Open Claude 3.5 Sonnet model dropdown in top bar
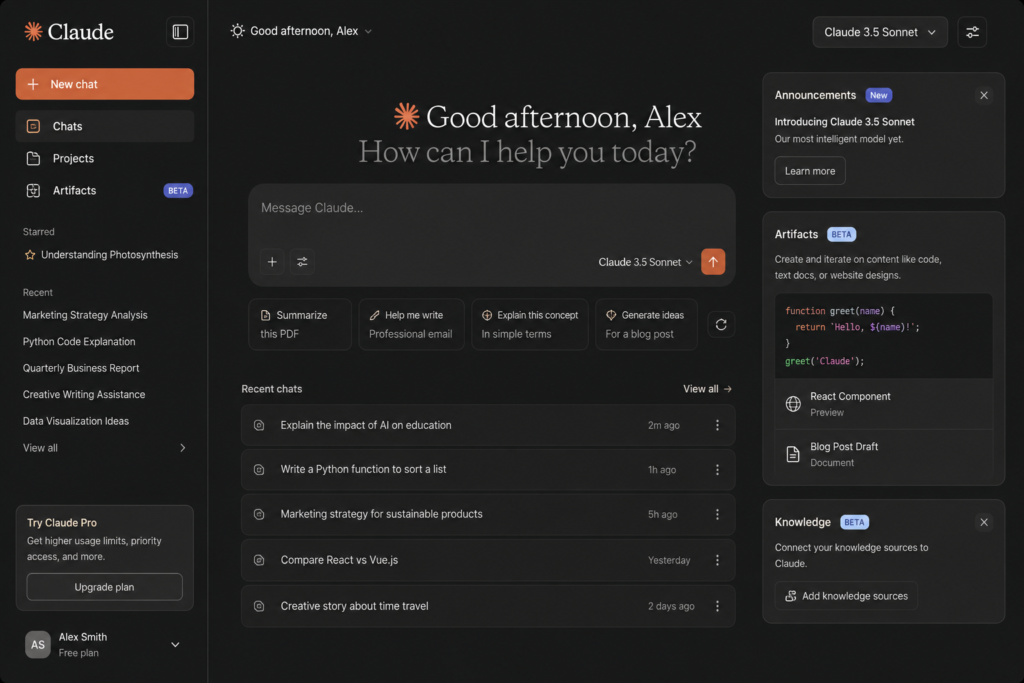 880,32
